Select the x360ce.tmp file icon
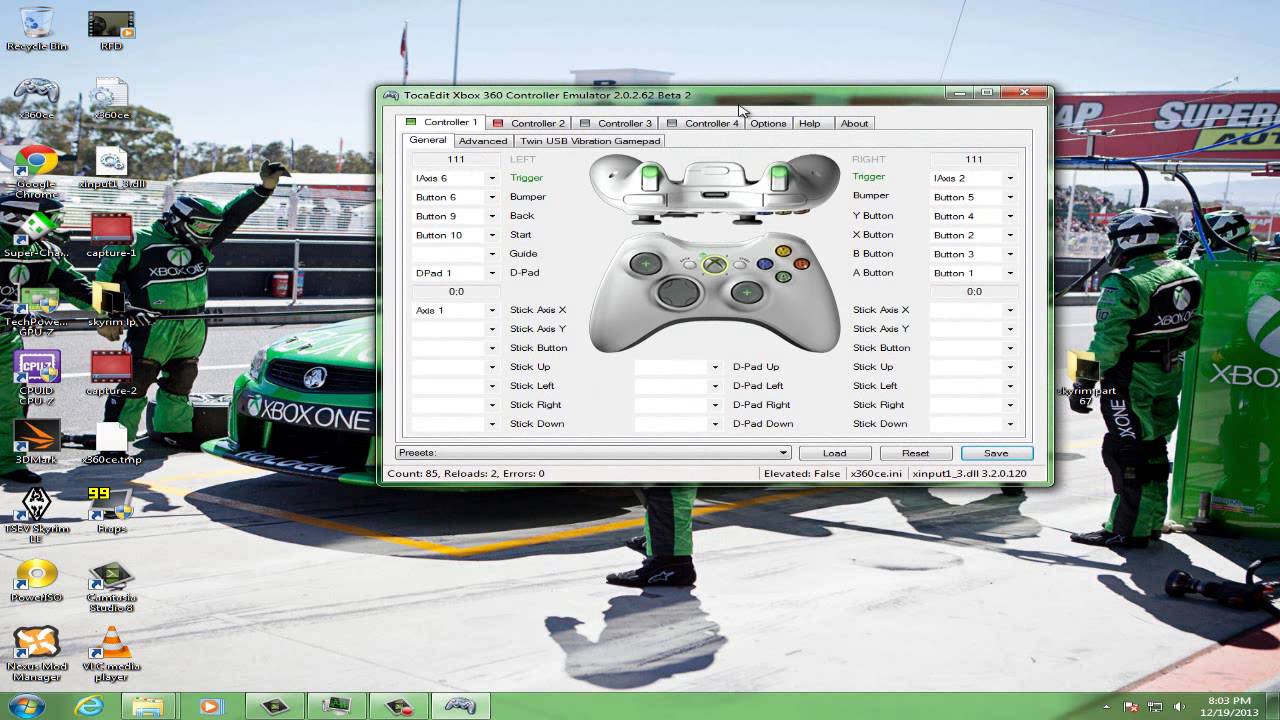Viewport: 1280px width, 720px height. point(111,444)
